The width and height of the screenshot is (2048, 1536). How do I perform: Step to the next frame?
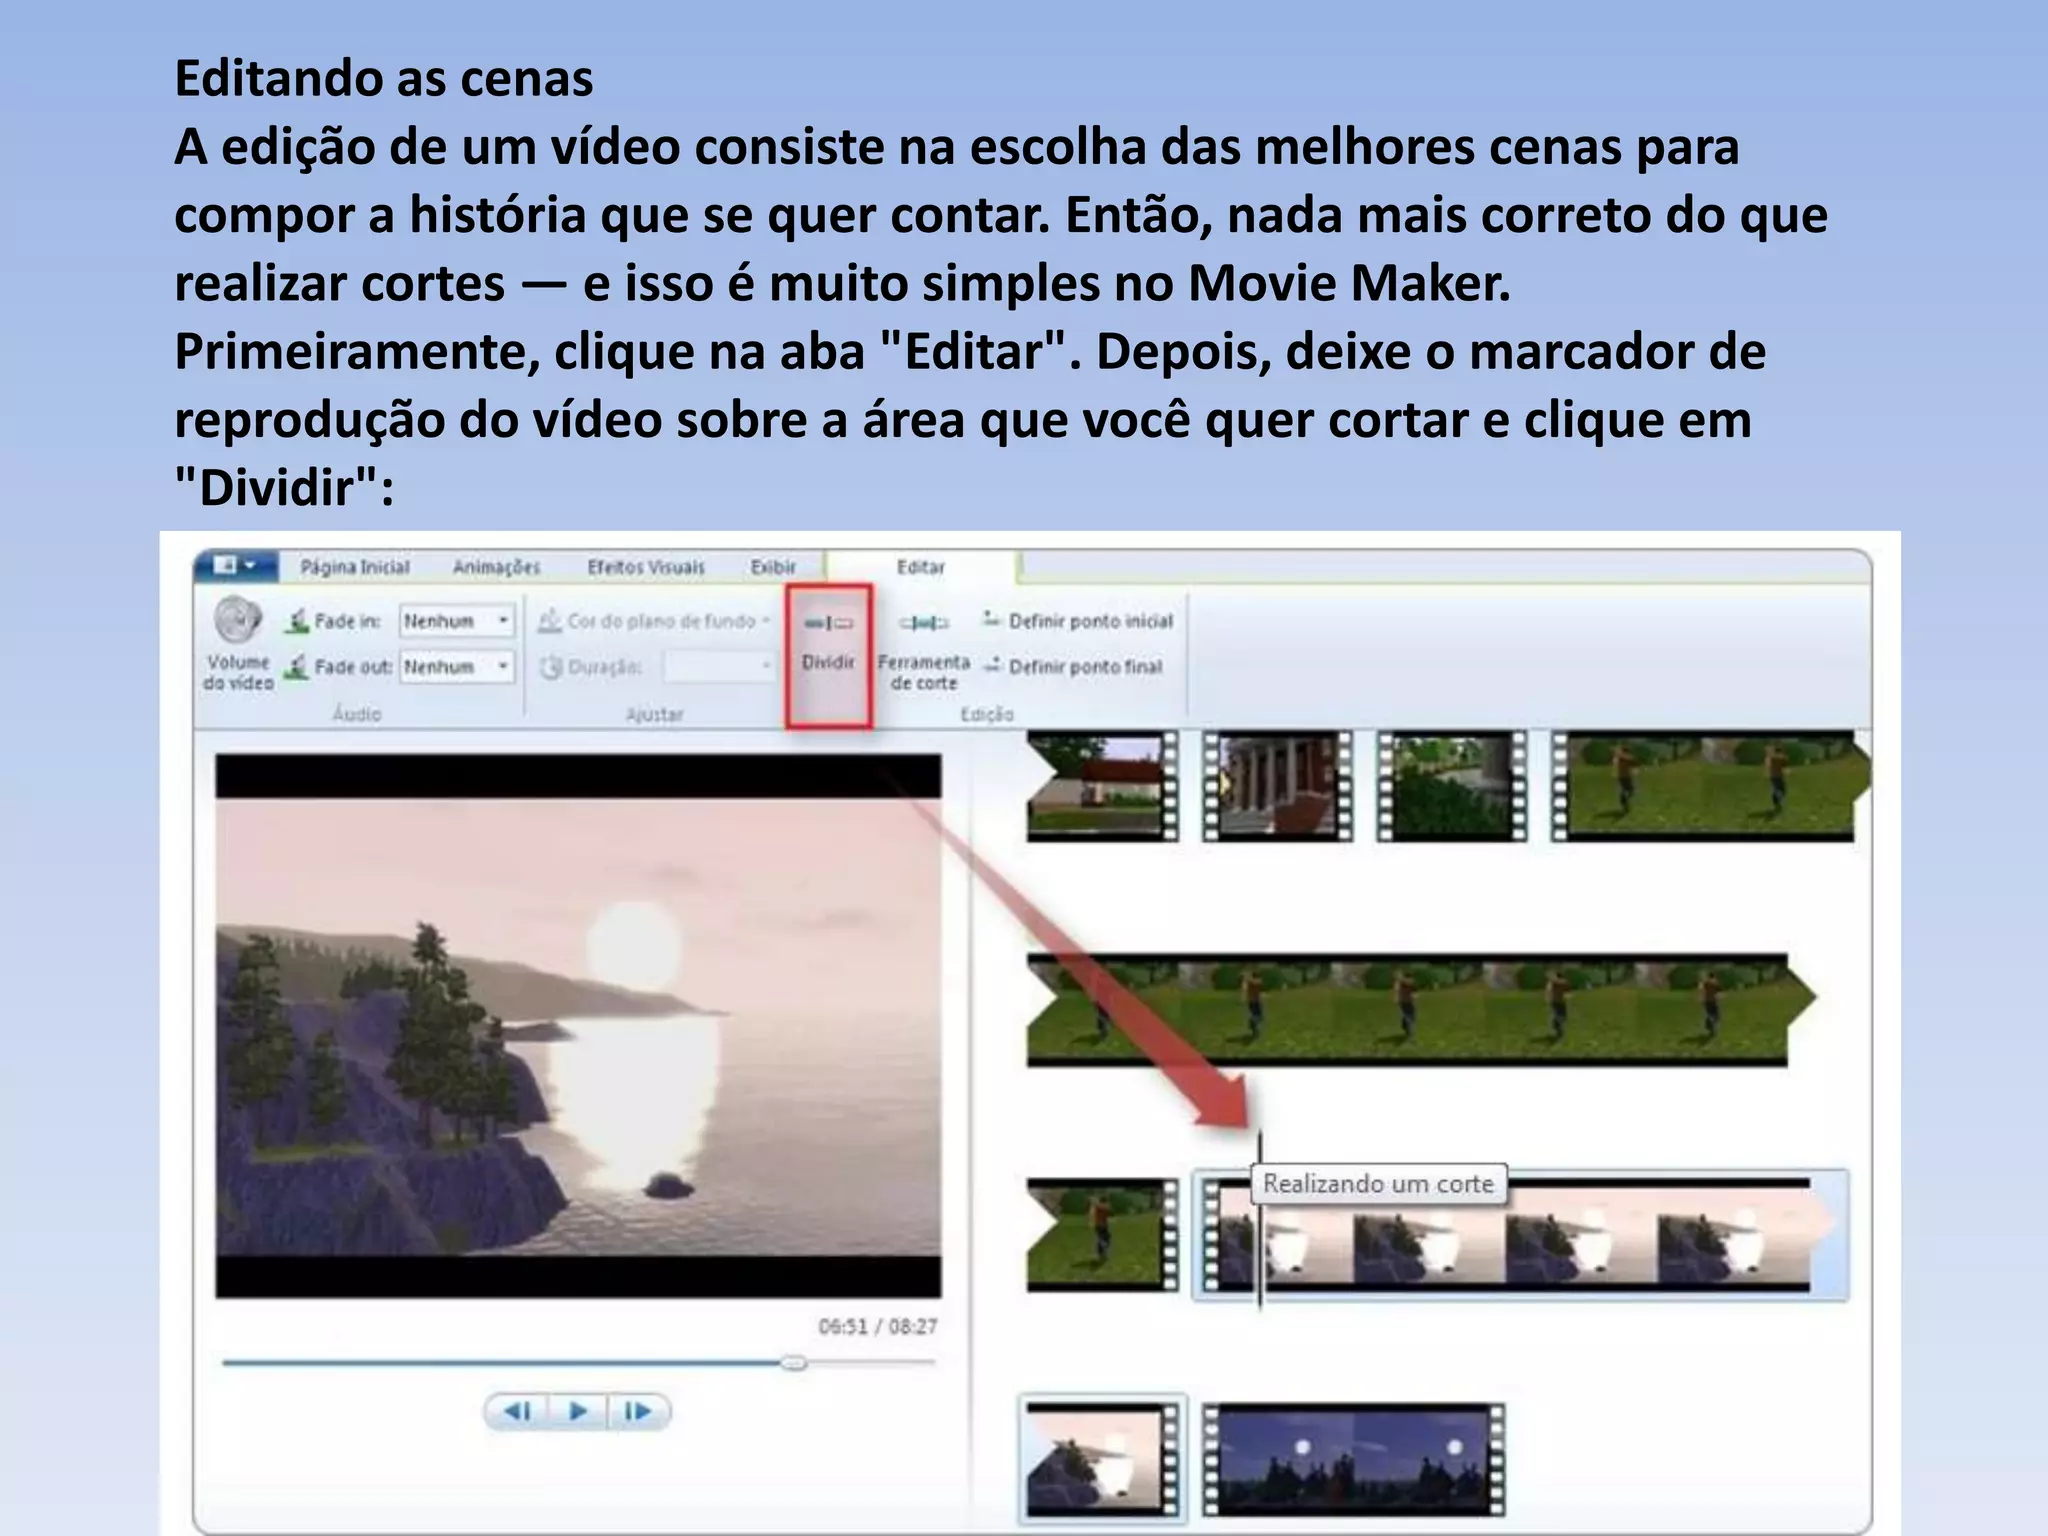pos(638,1411)
